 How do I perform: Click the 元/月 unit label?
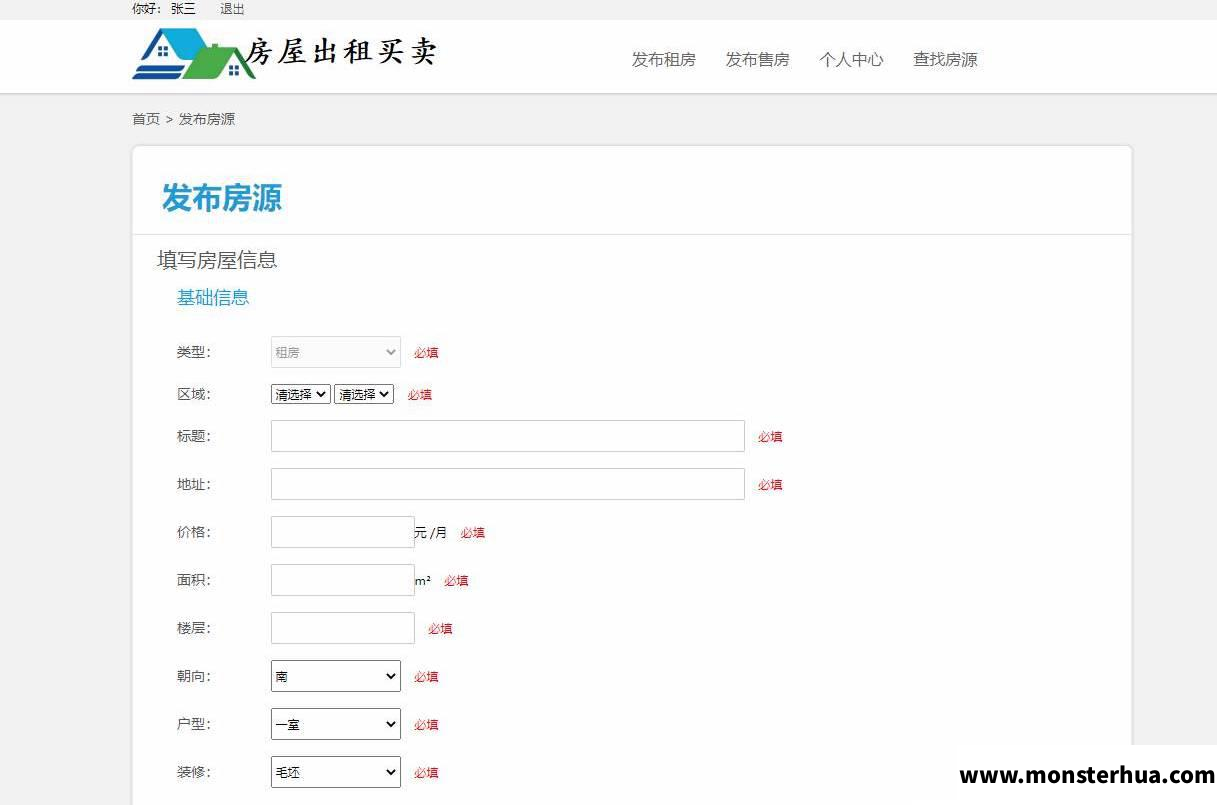pyautogui.click(x=431, y=533)
